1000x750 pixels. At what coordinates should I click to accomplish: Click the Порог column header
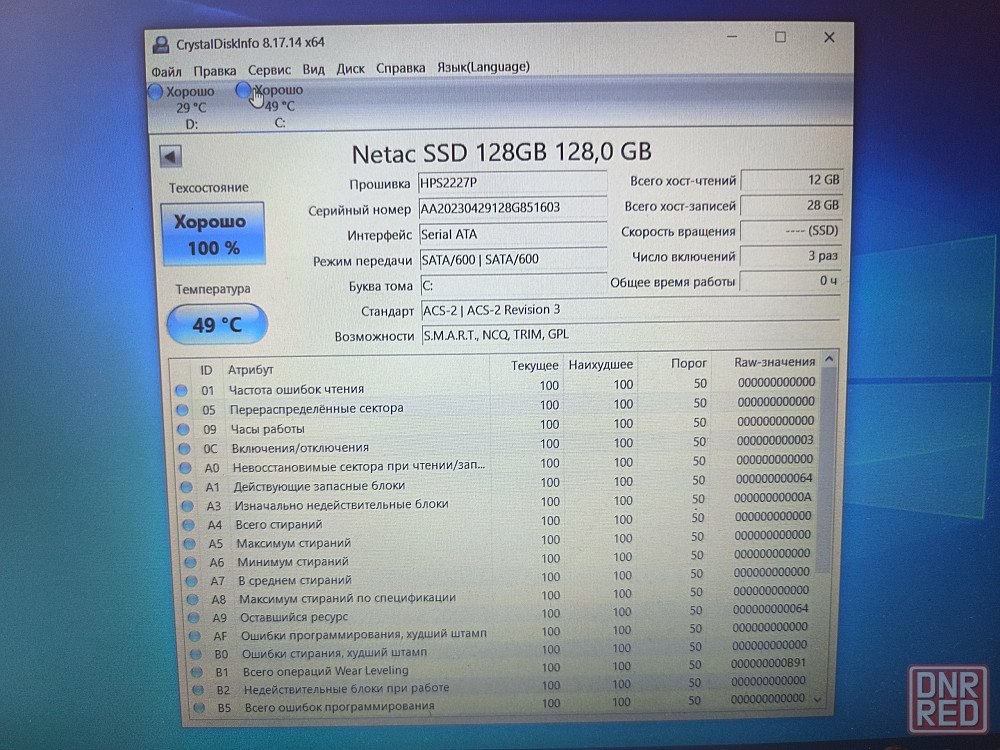pyautogui.click(x=689, y=363)
